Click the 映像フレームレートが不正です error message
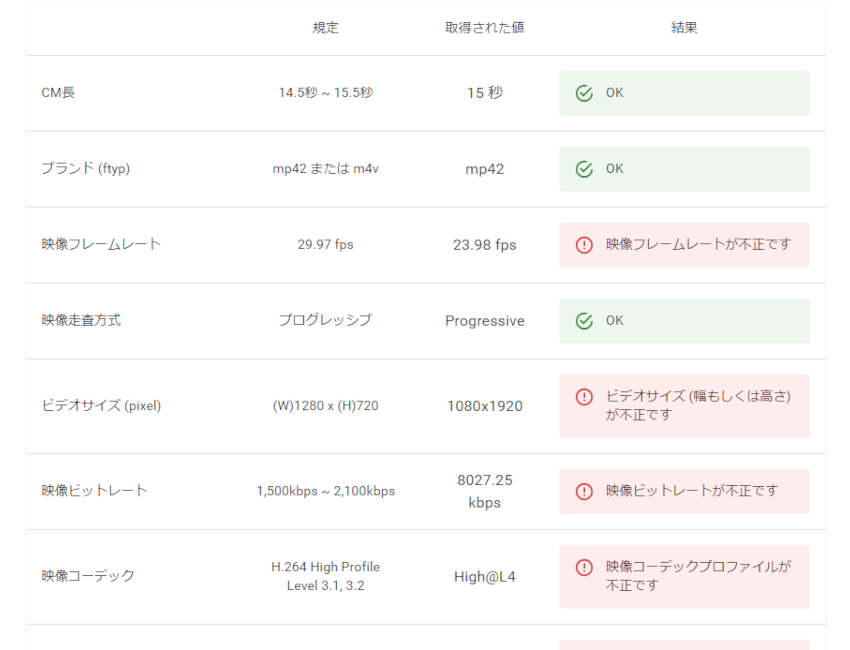The image size is (850, 650). [x=698, y=244]
